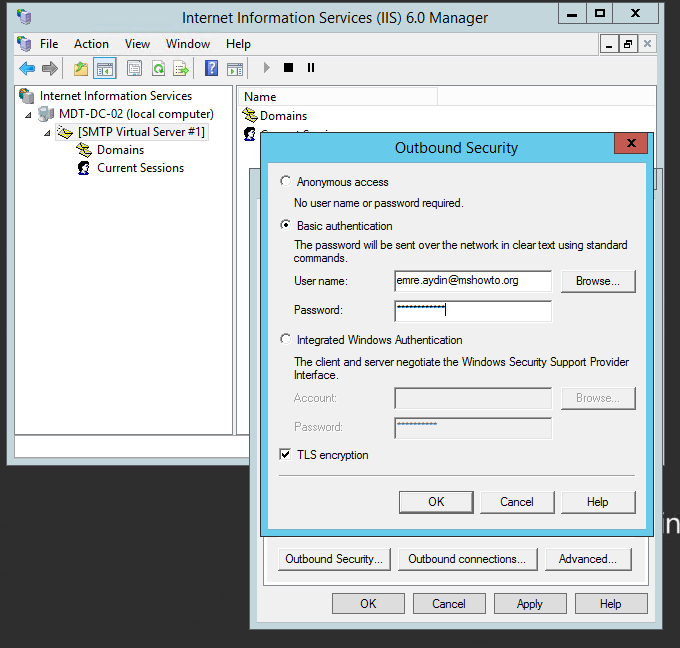The height and width of the screenshot is (648, 680).
Task: Click Cancel in the properties dialog behind
Action: pos(449,604)
